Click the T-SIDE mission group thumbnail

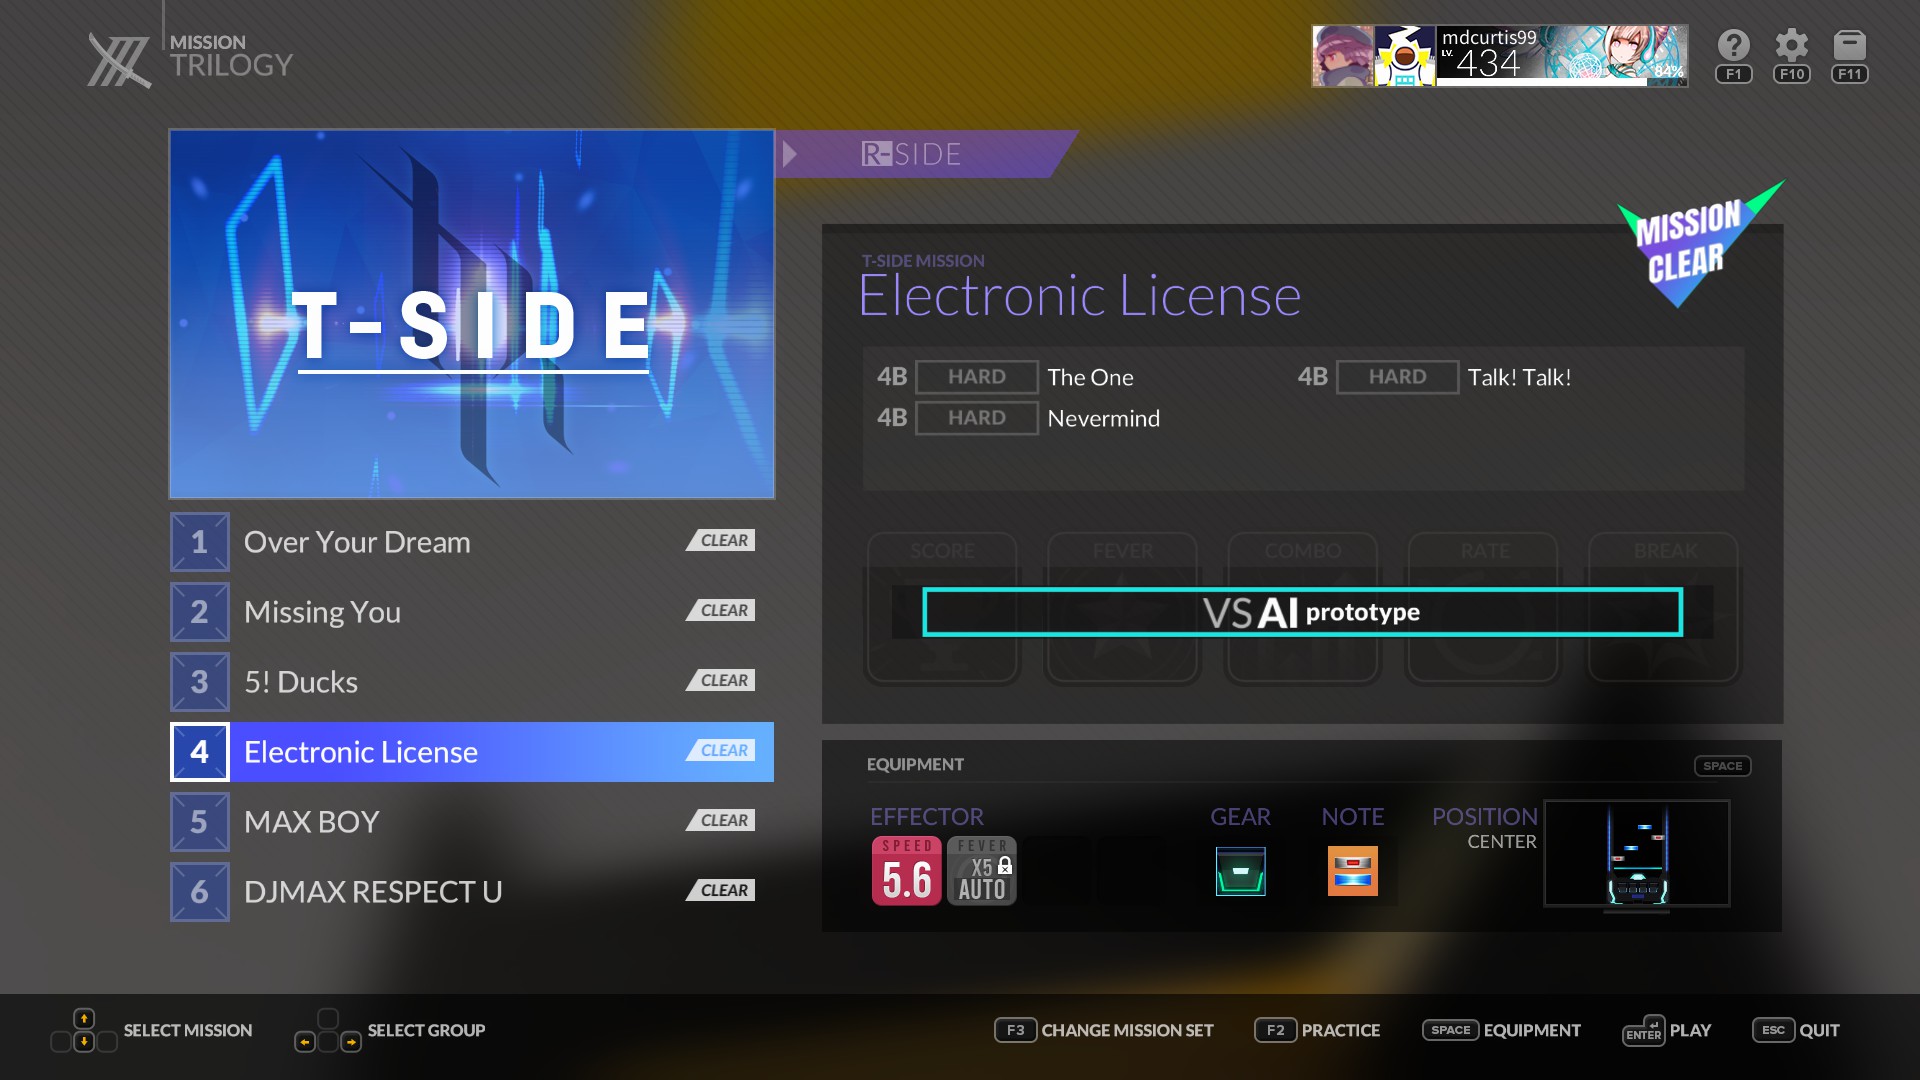coord(471,314)
